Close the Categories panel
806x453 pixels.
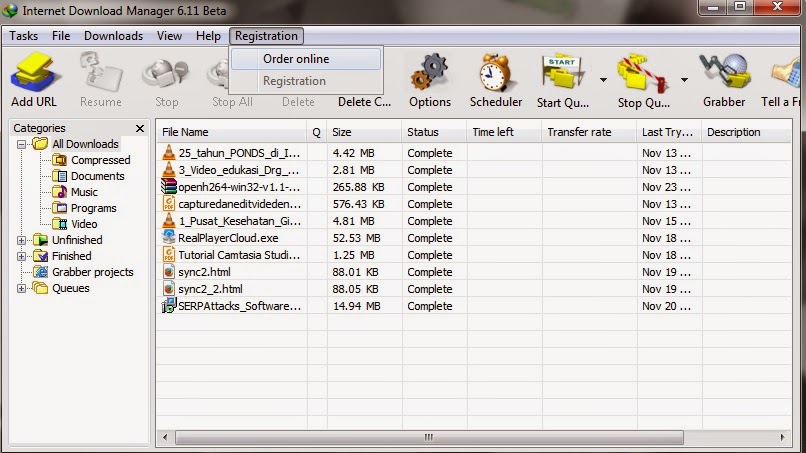[x=140, y=128]
